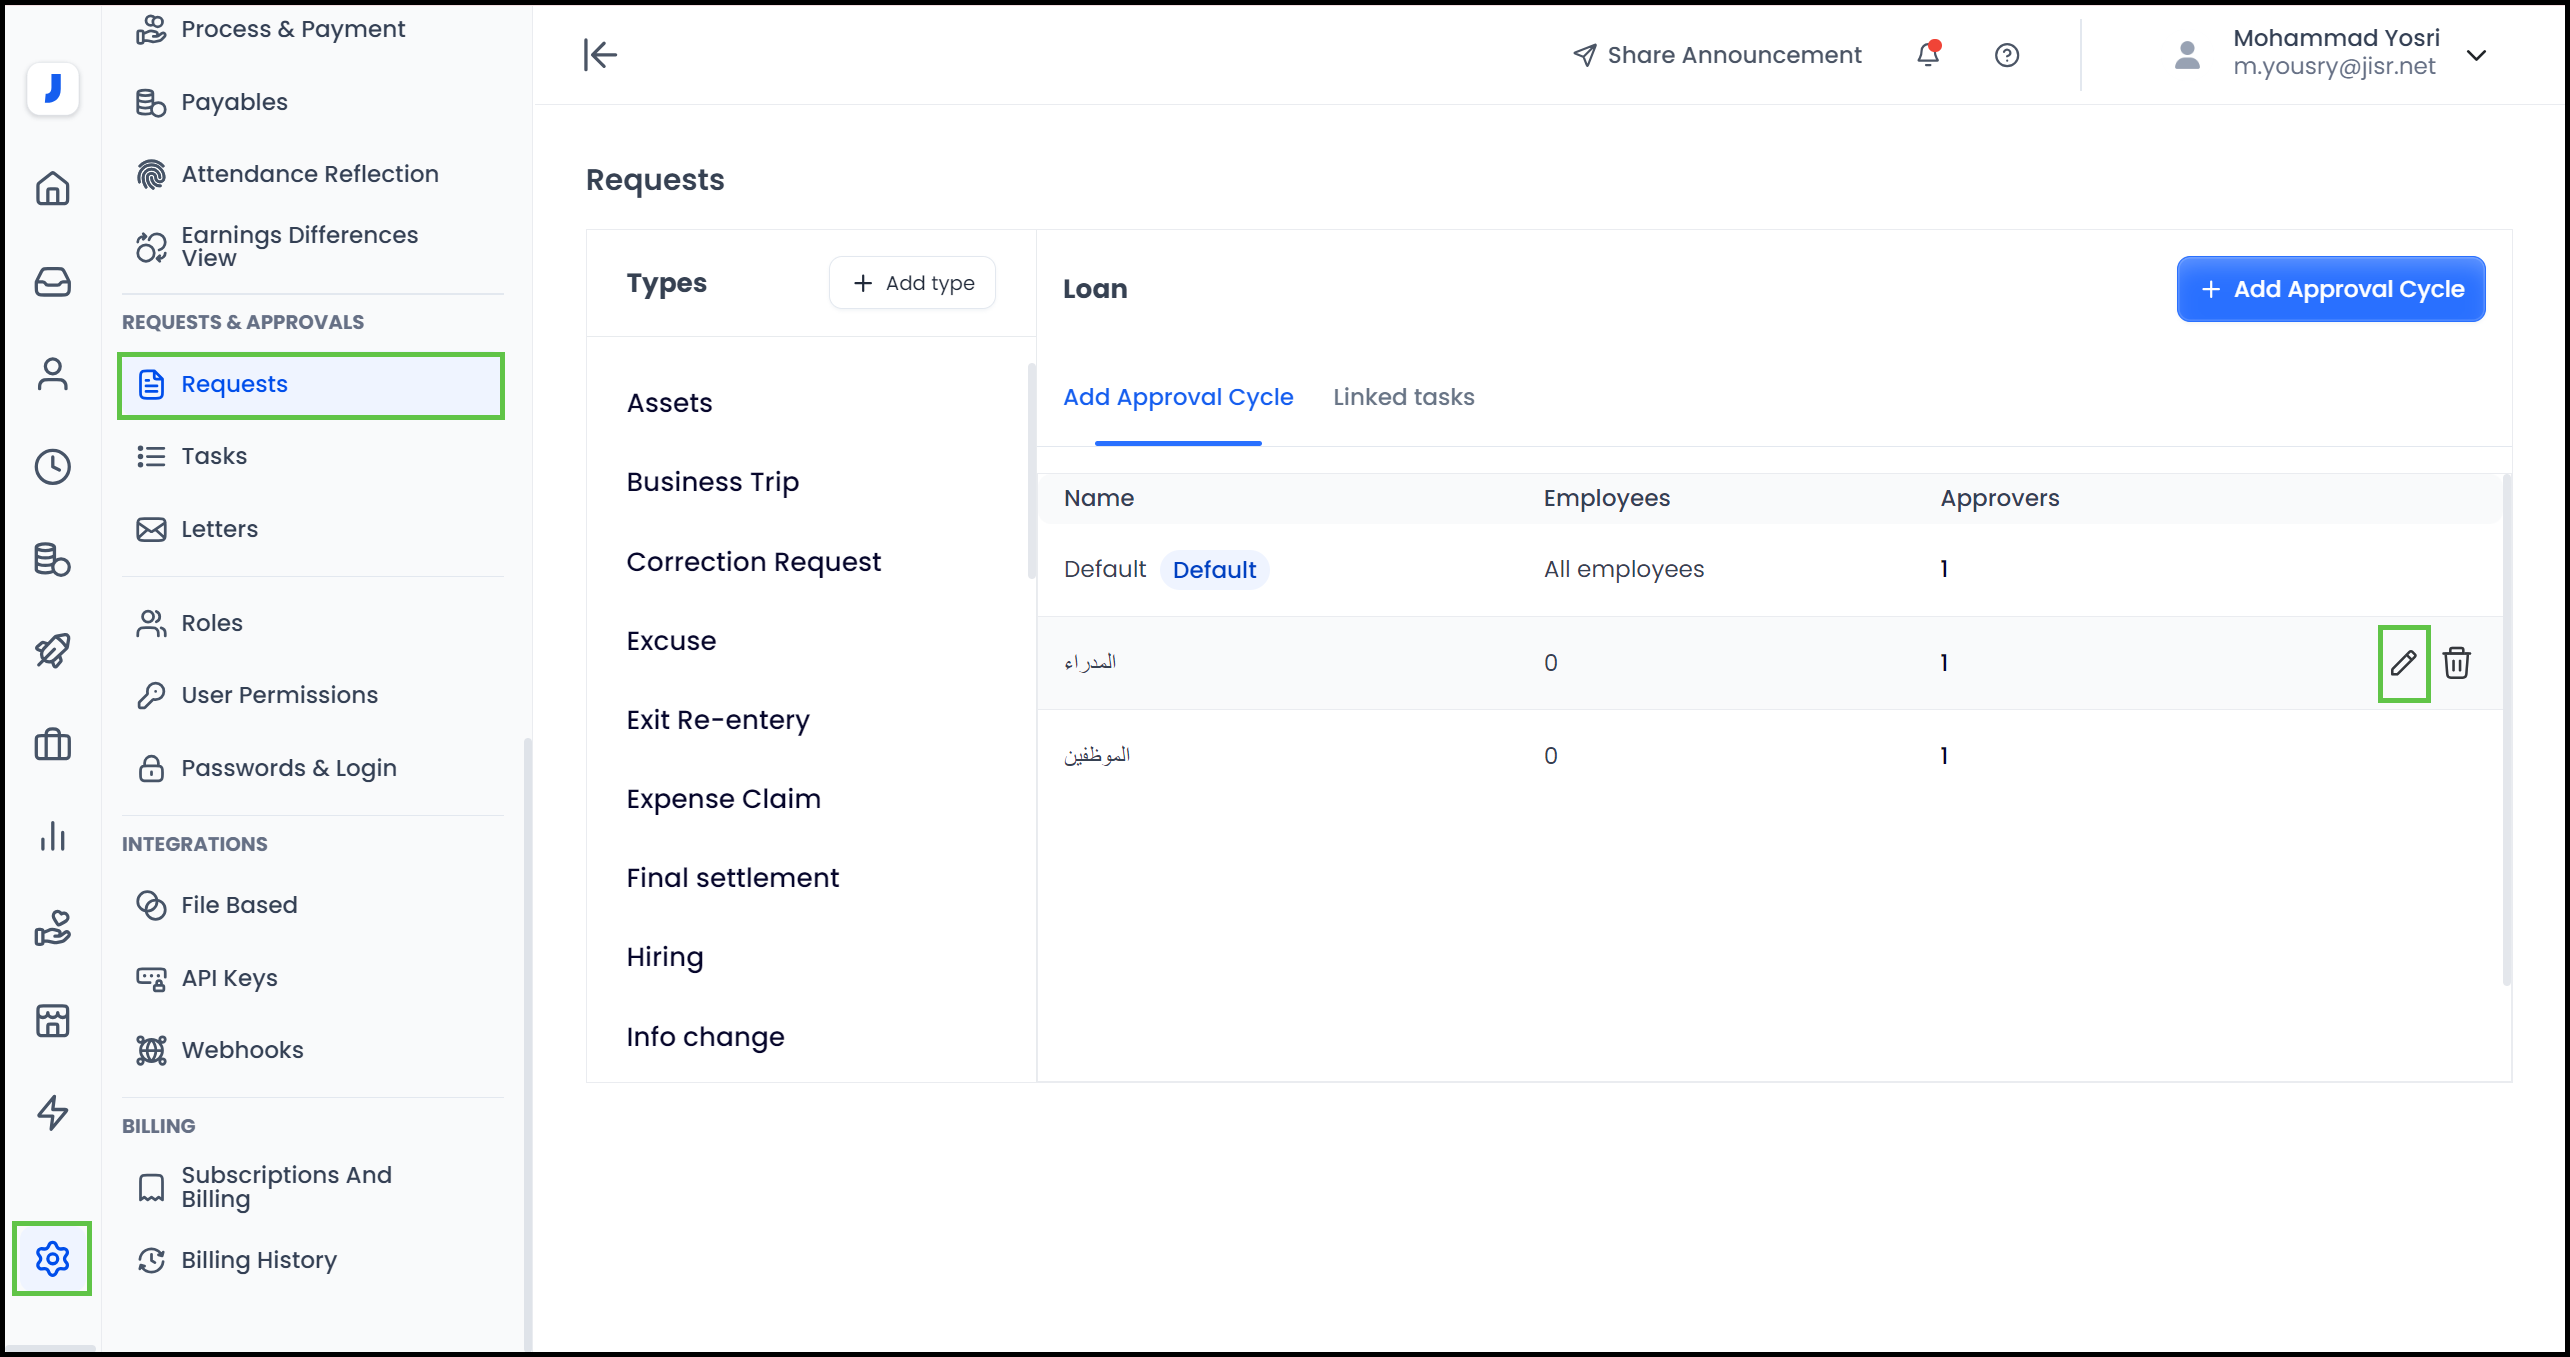Open Webhooks under Integrations
The image size is (2570, 1357).
tap(242, 1050)
